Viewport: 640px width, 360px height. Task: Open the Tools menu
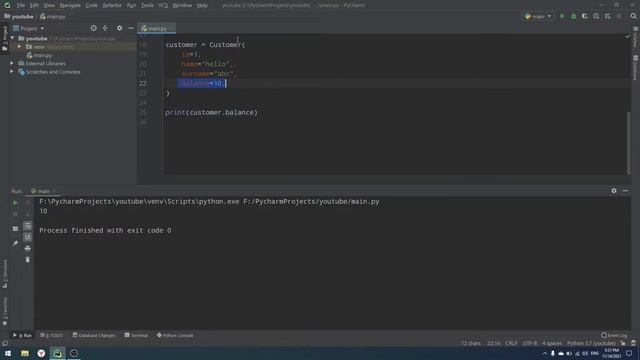point(147,5)
